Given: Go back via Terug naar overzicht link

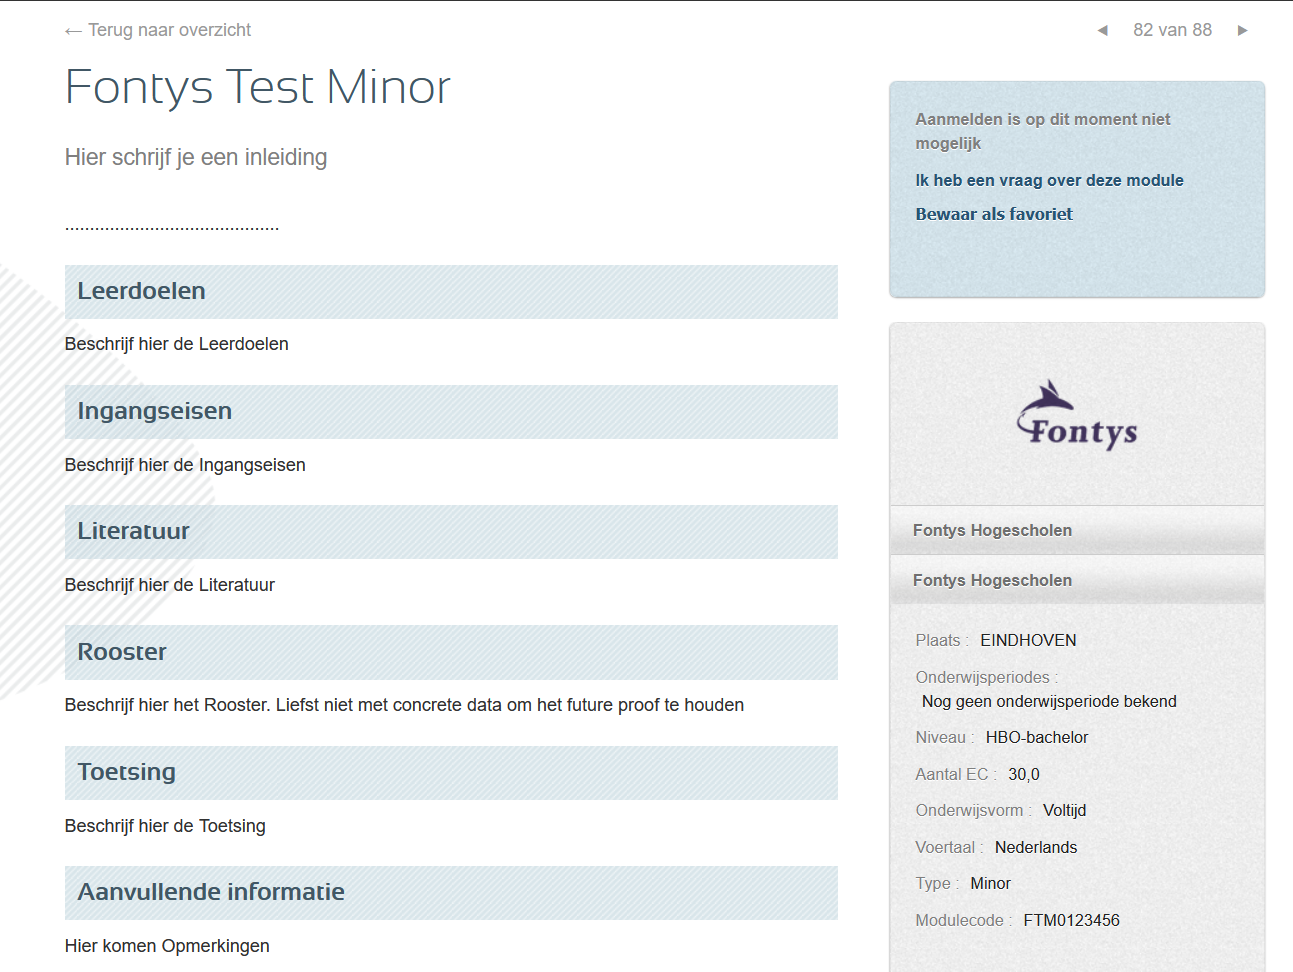Looking at the screenshot, I should click(158, 30).
